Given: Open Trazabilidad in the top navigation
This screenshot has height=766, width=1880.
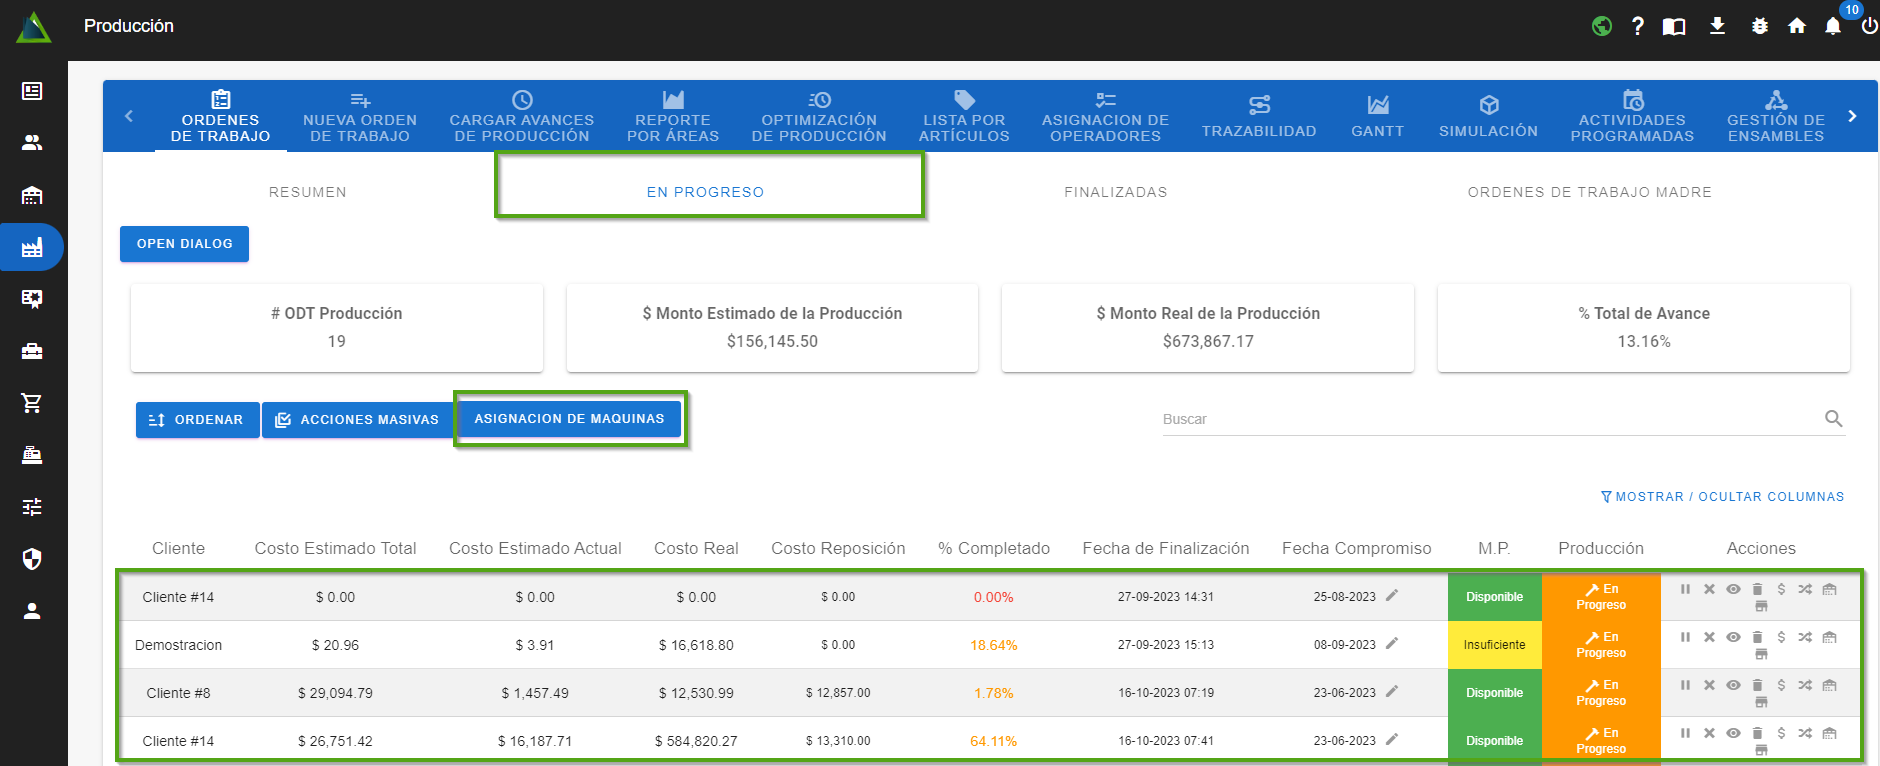Looking at the screenshot, I should [1258, 117].
